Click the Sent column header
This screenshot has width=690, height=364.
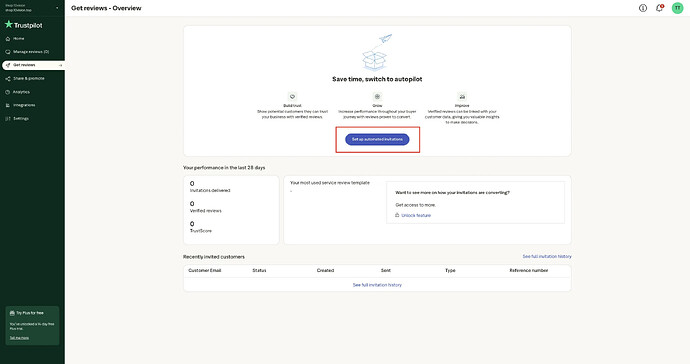tap(385, 270)
